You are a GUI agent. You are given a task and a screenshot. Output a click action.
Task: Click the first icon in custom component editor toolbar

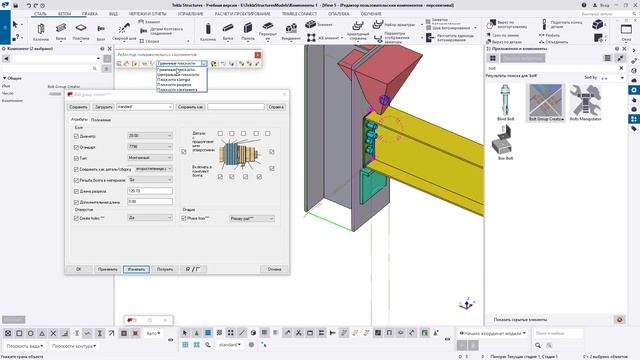[x=119, y=64]
